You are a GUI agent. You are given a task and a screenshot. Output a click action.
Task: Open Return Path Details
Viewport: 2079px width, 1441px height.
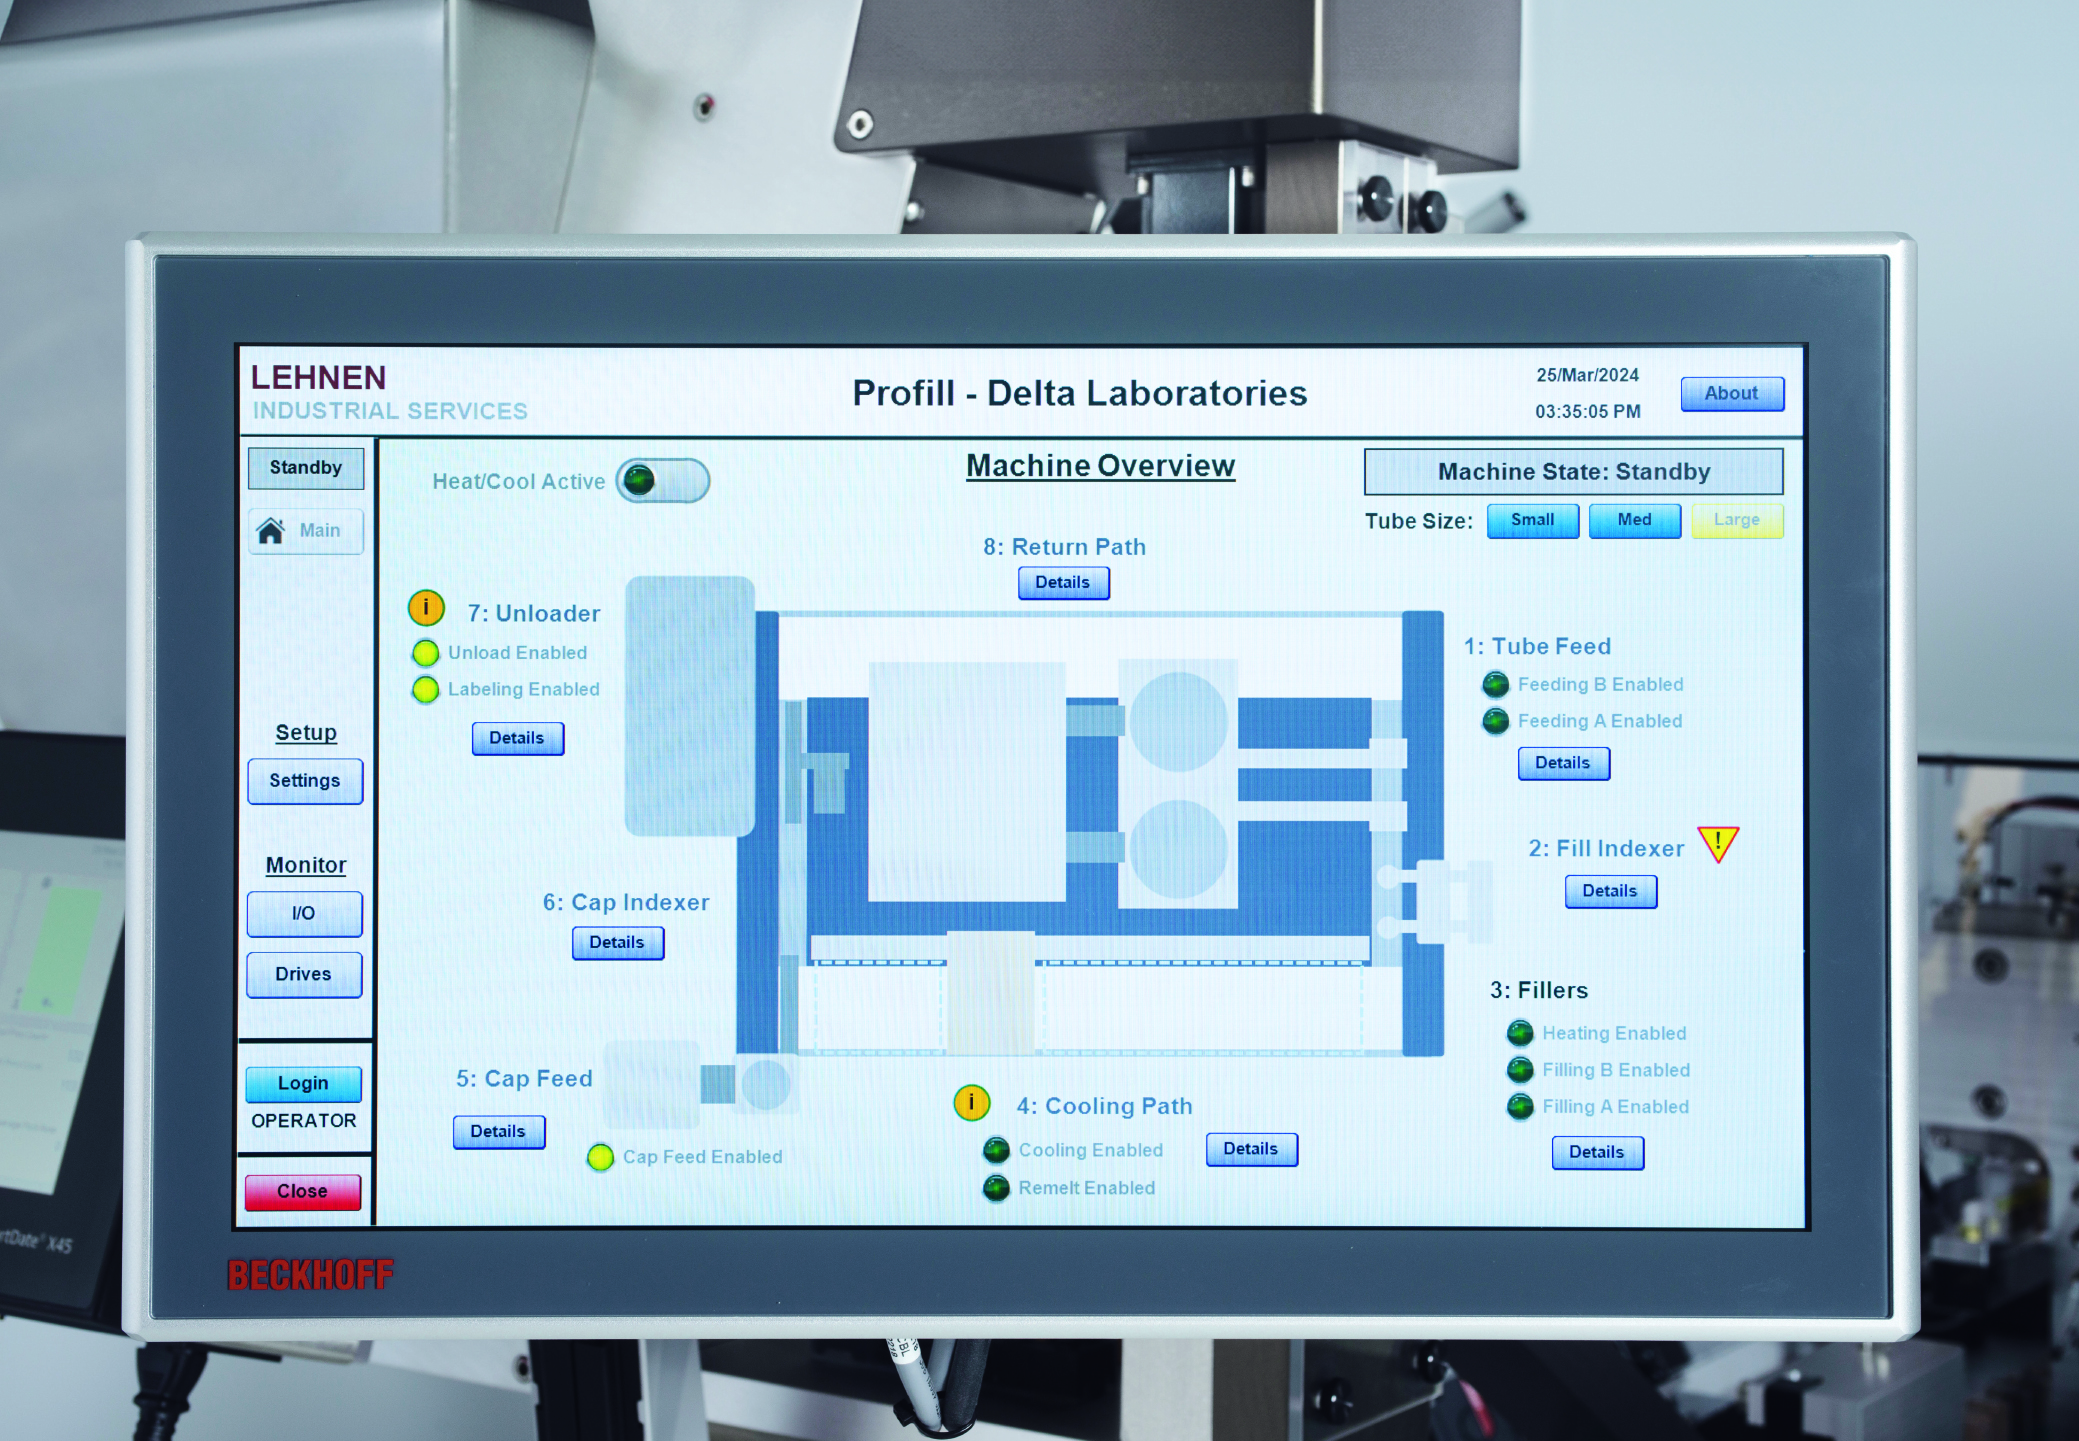click(x=1063, y=583)
